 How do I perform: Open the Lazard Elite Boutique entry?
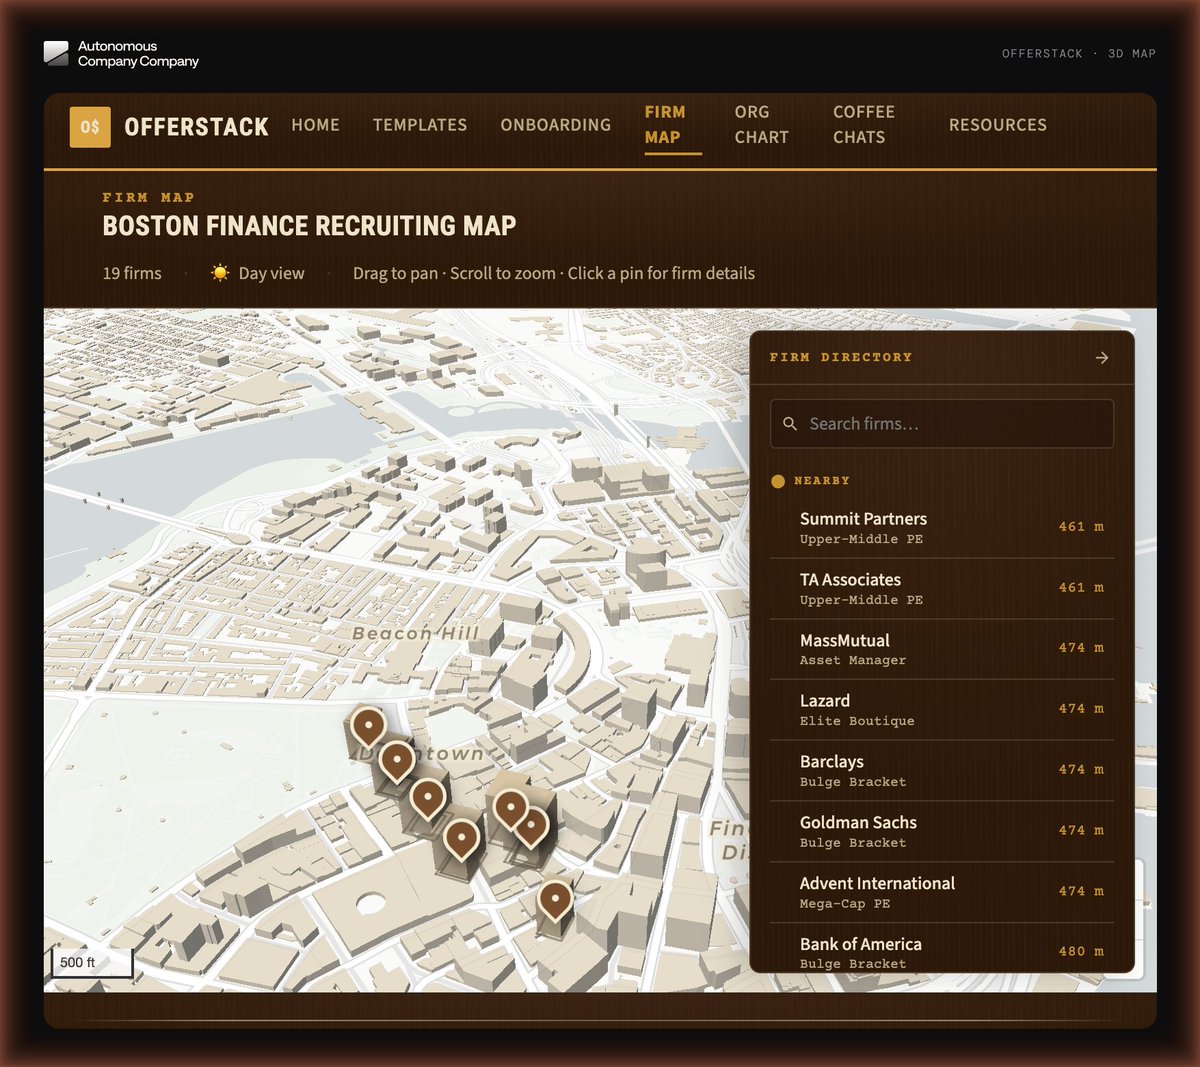click(x=942, y=710)
